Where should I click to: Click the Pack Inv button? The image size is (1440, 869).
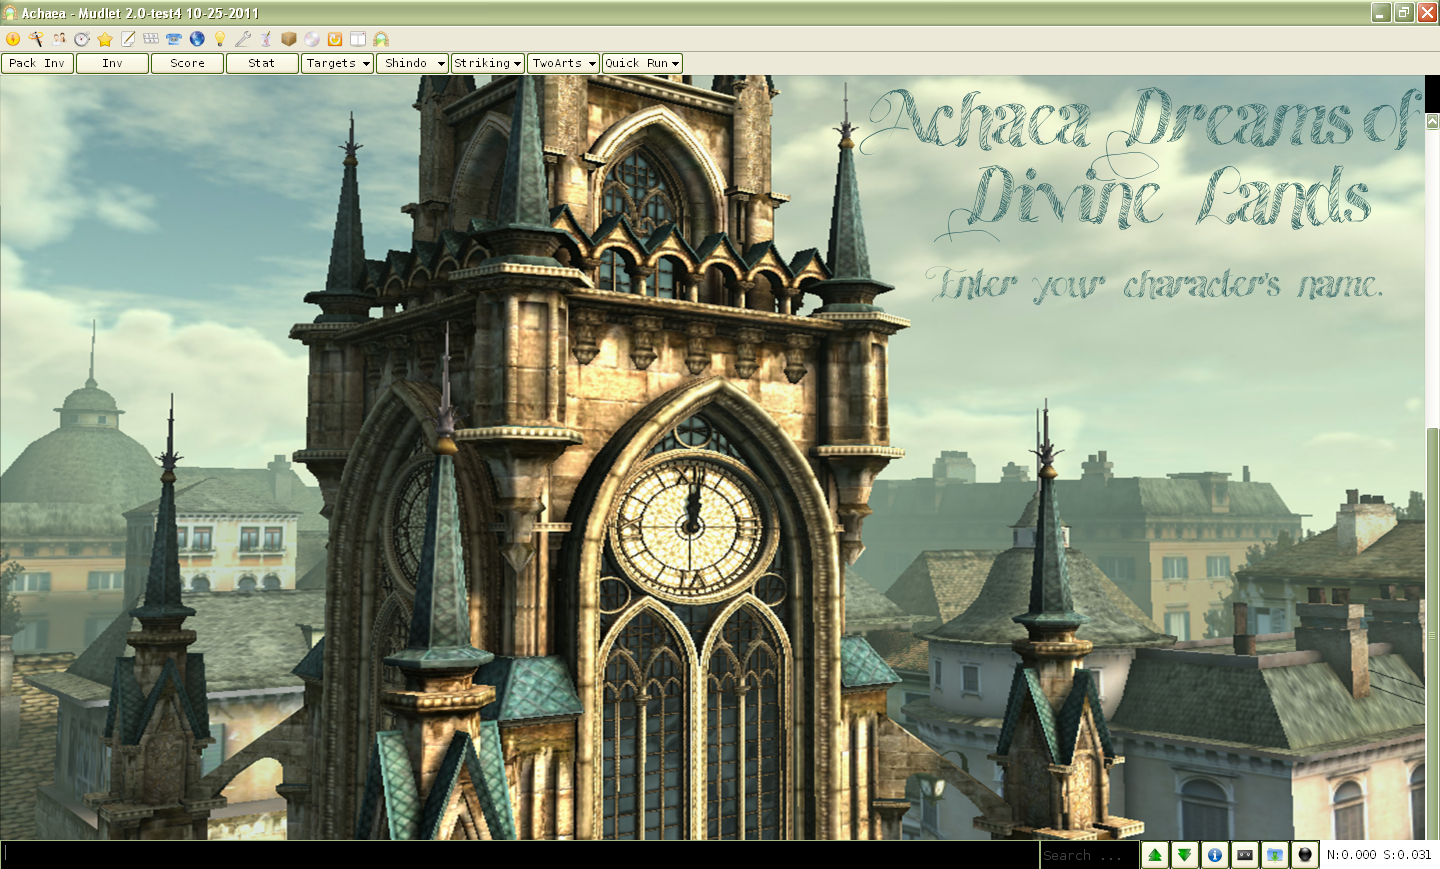37,63
